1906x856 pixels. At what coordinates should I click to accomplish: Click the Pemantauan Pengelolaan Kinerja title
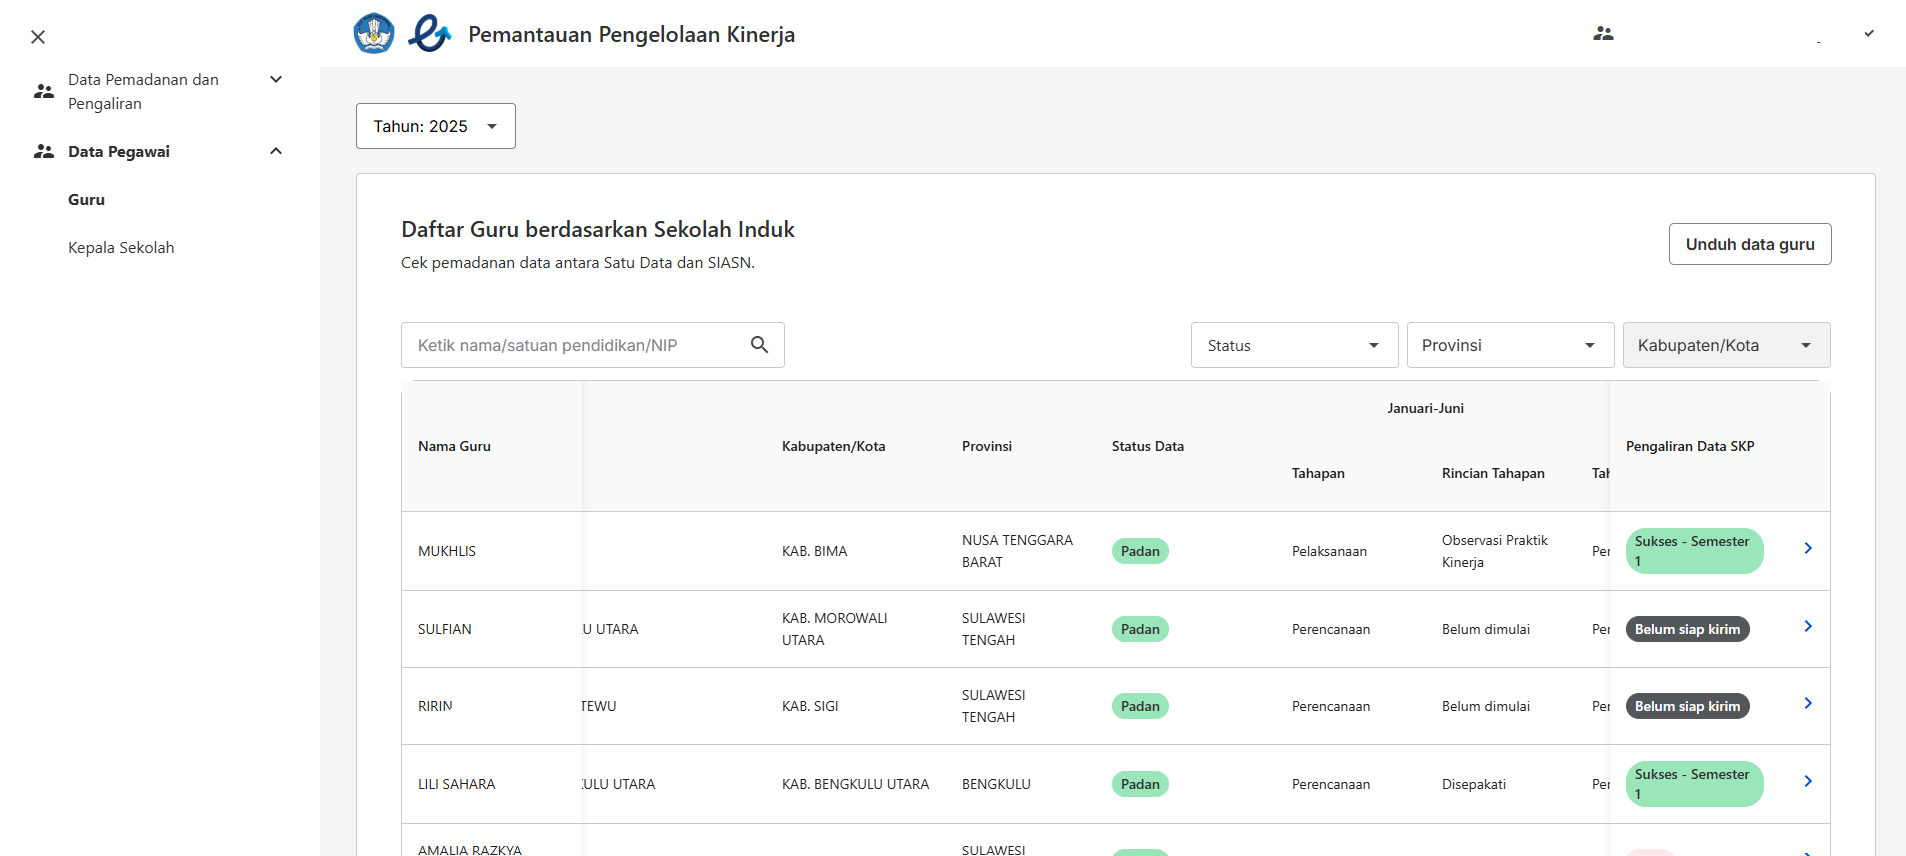[x=632, y=34]
